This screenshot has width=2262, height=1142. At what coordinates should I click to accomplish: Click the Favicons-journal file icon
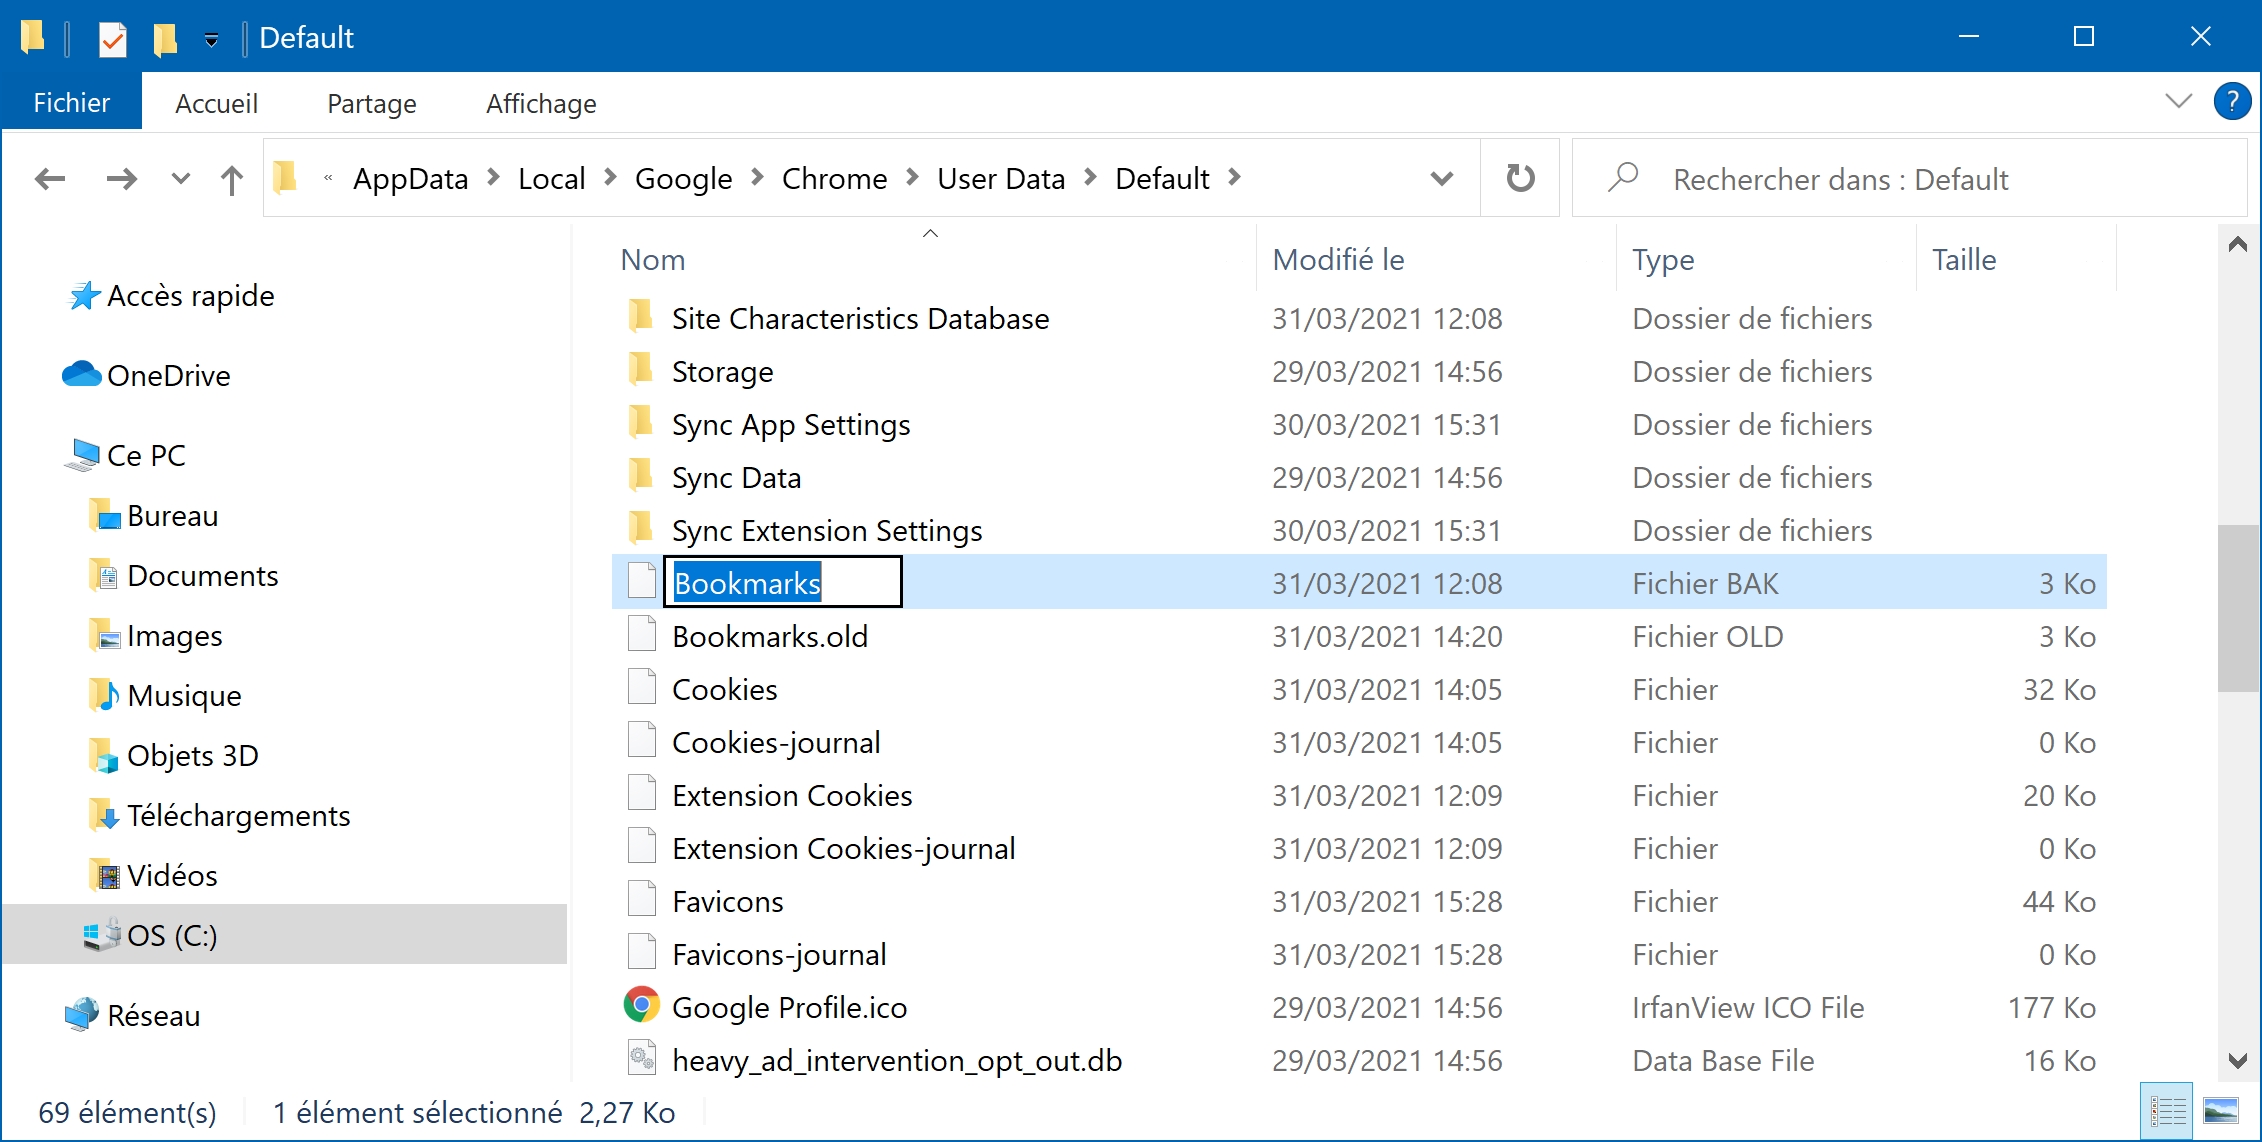[641, 953]
